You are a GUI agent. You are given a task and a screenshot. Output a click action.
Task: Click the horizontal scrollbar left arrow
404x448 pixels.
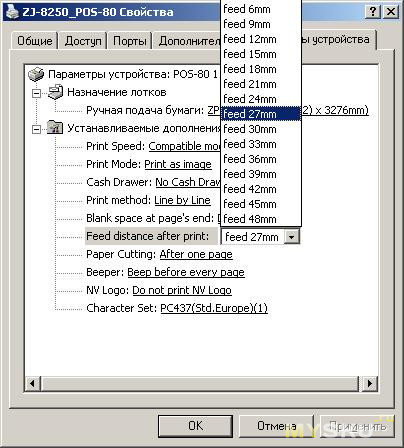pos(33,383)
